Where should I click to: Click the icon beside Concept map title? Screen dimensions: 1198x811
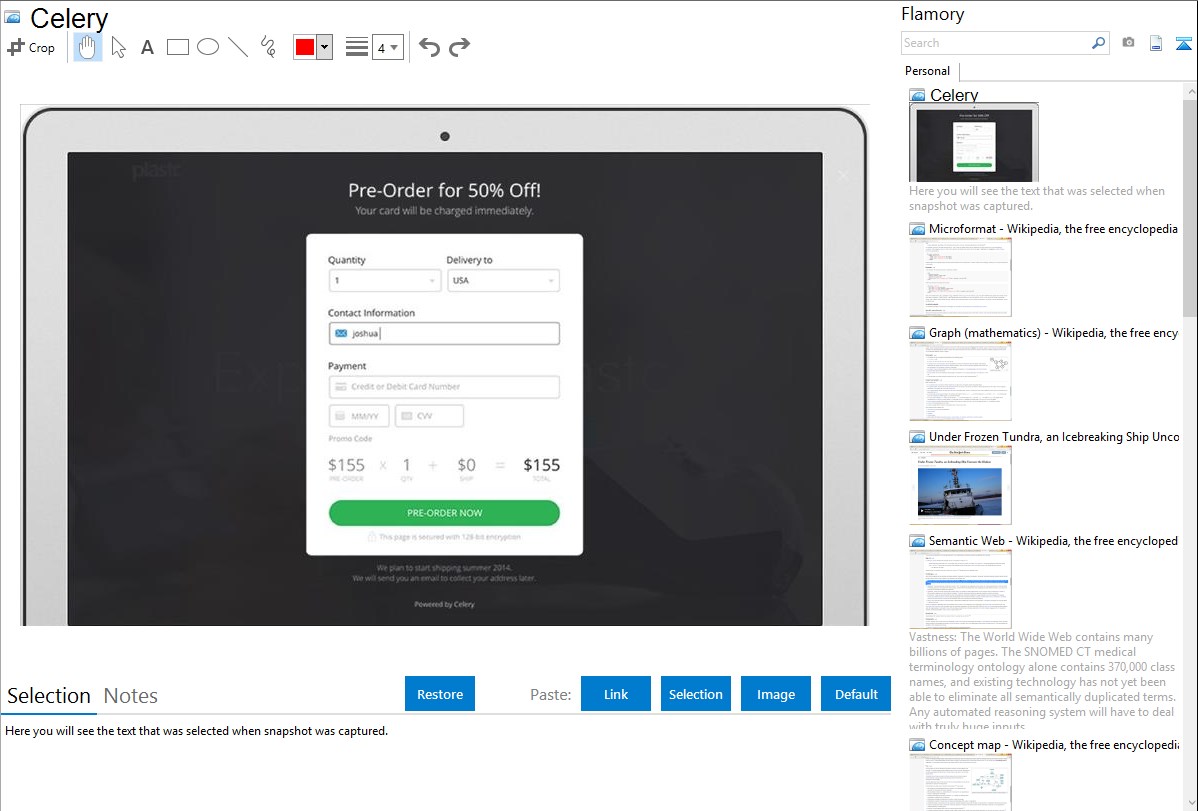pyautogui.click(x=918, y=745)
